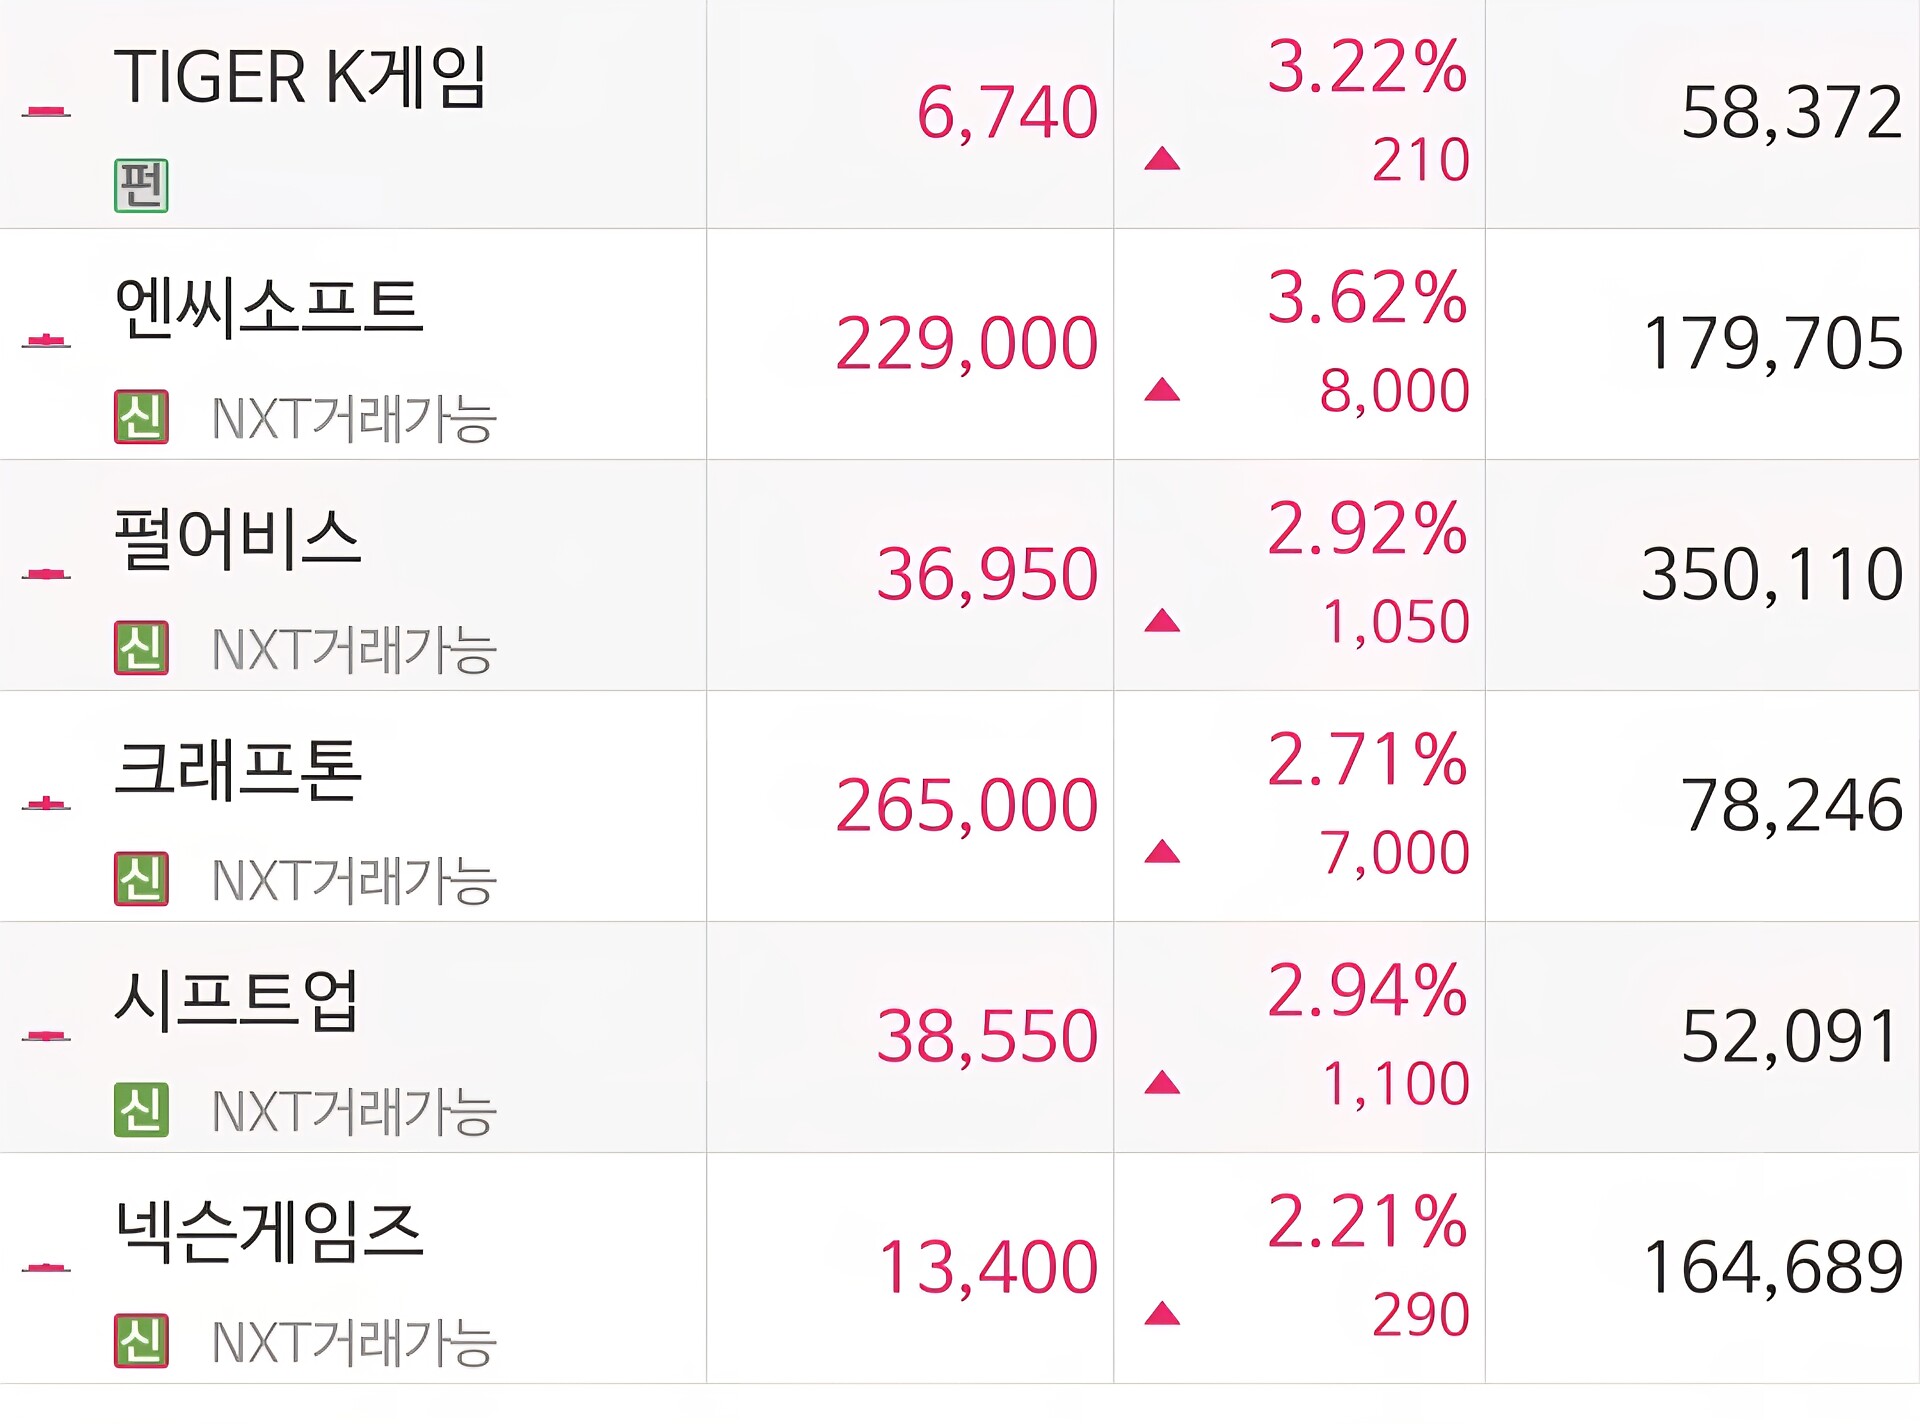Click the 크래프톤 price 265,000
The height and width of the screenshot is (1424, 1920).
966,805
